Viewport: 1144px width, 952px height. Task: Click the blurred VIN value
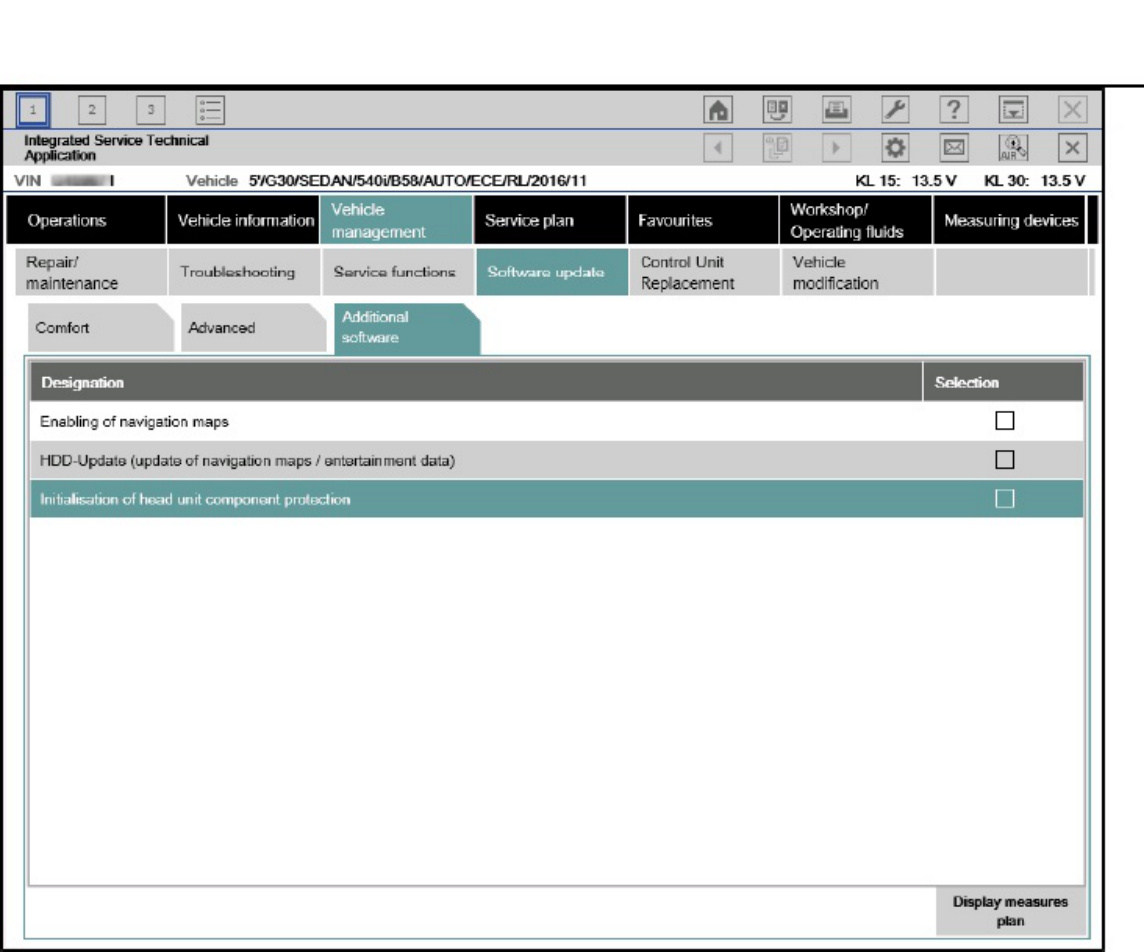(82, 181)
